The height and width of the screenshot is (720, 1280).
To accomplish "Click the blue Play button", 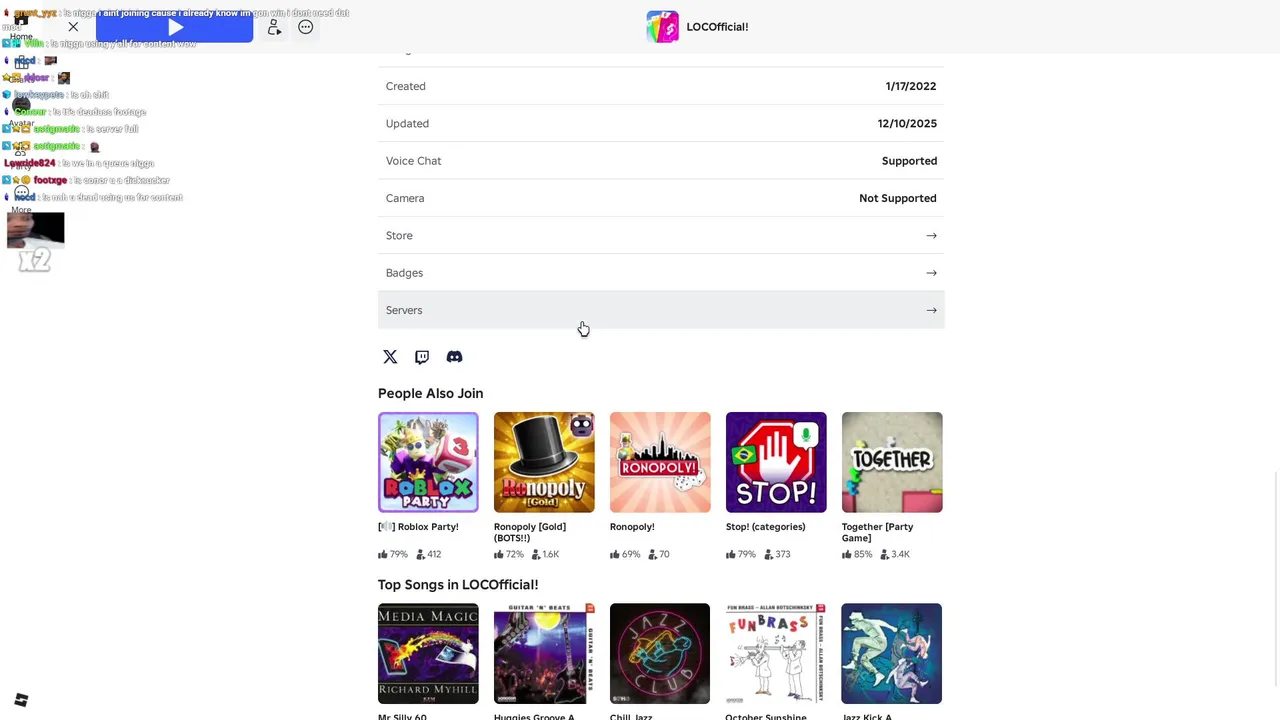I will click(x=175, y=28).
